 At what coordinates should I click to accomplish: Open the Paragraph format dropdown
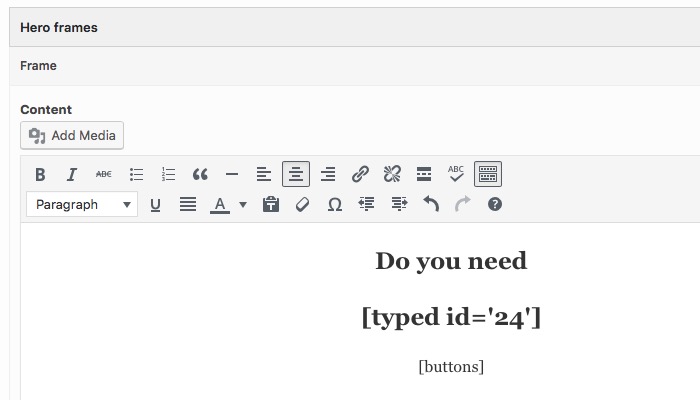click(x=82, y=204)
